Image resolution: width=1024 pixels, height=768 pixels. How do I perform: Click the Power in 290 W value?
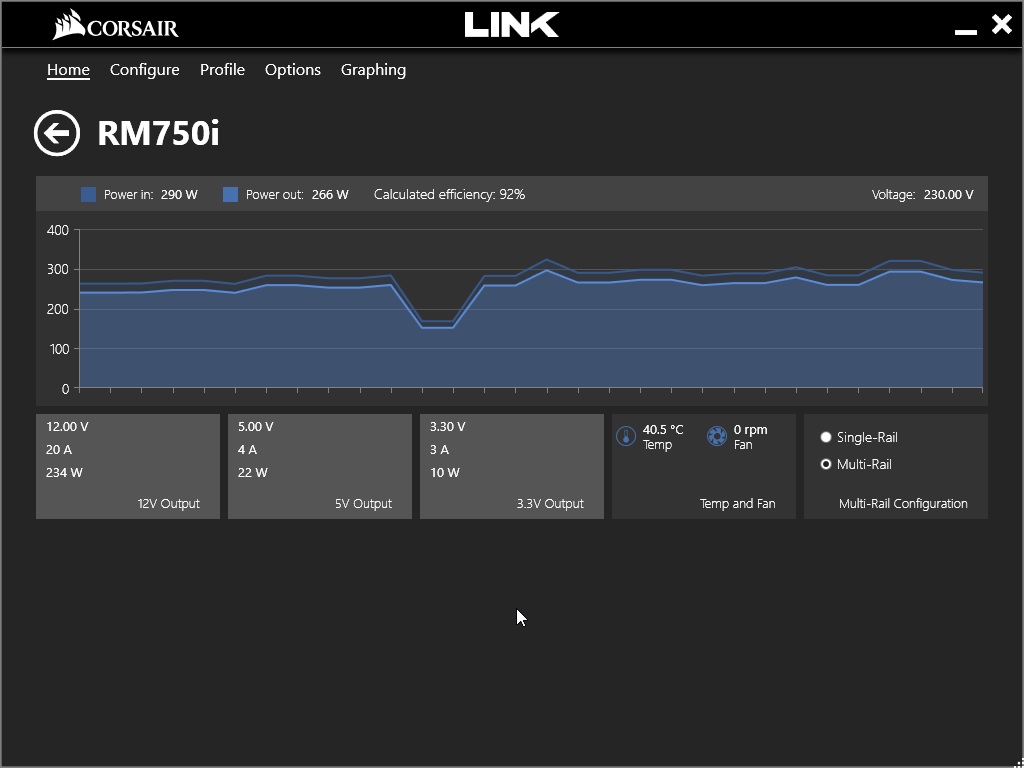click(x=179, y=195)
